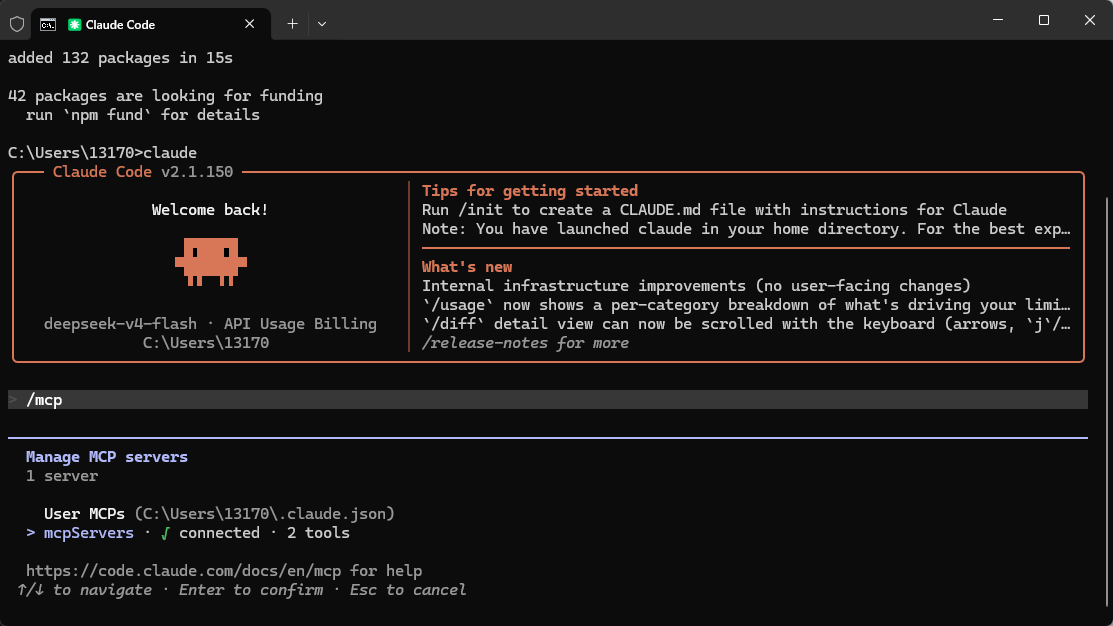Viewport: 1113px width, 626px height.
Task: Click the /mcp input prompt field
Action: [x=547, y=400]
